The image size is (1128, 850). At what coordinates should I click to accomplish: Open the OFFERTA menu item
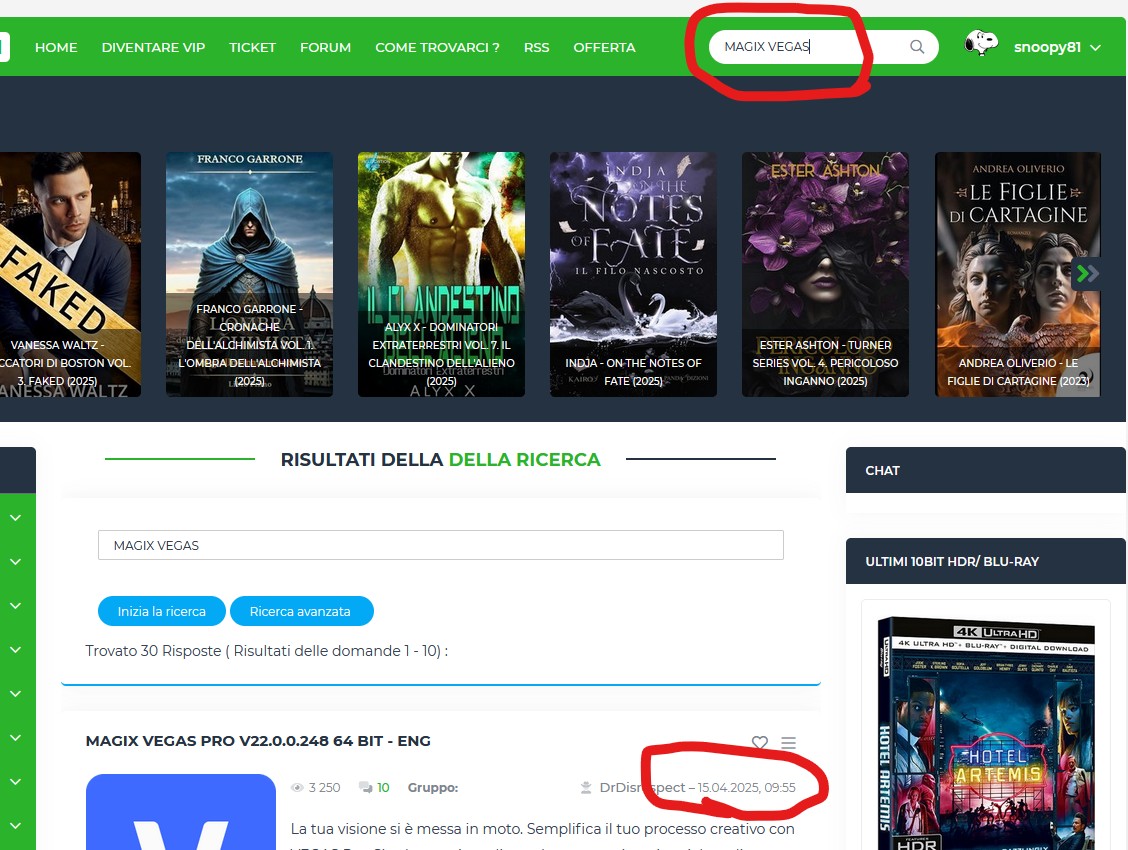coord(604,47)
